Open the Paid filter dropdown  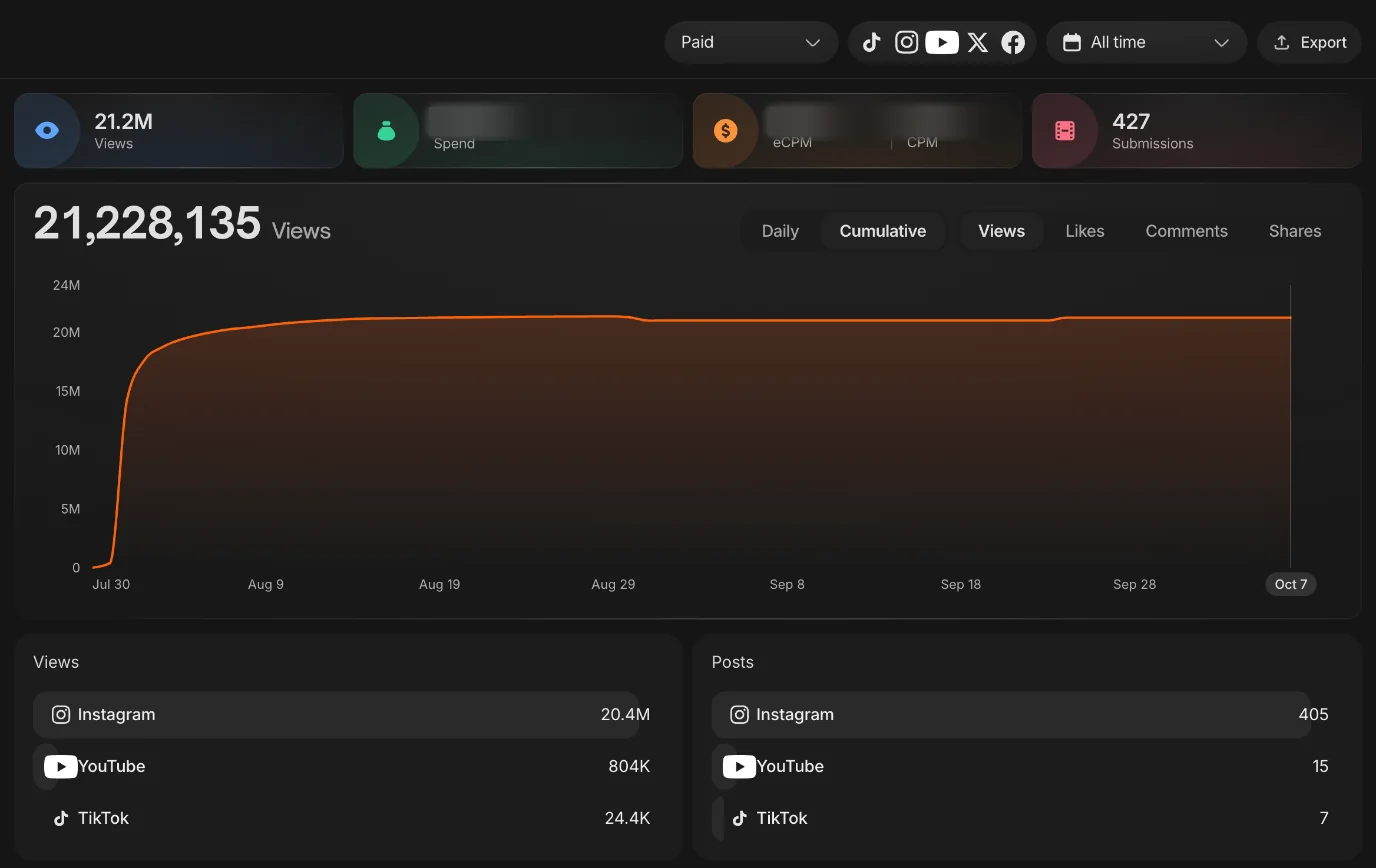(x=751, y=42)
